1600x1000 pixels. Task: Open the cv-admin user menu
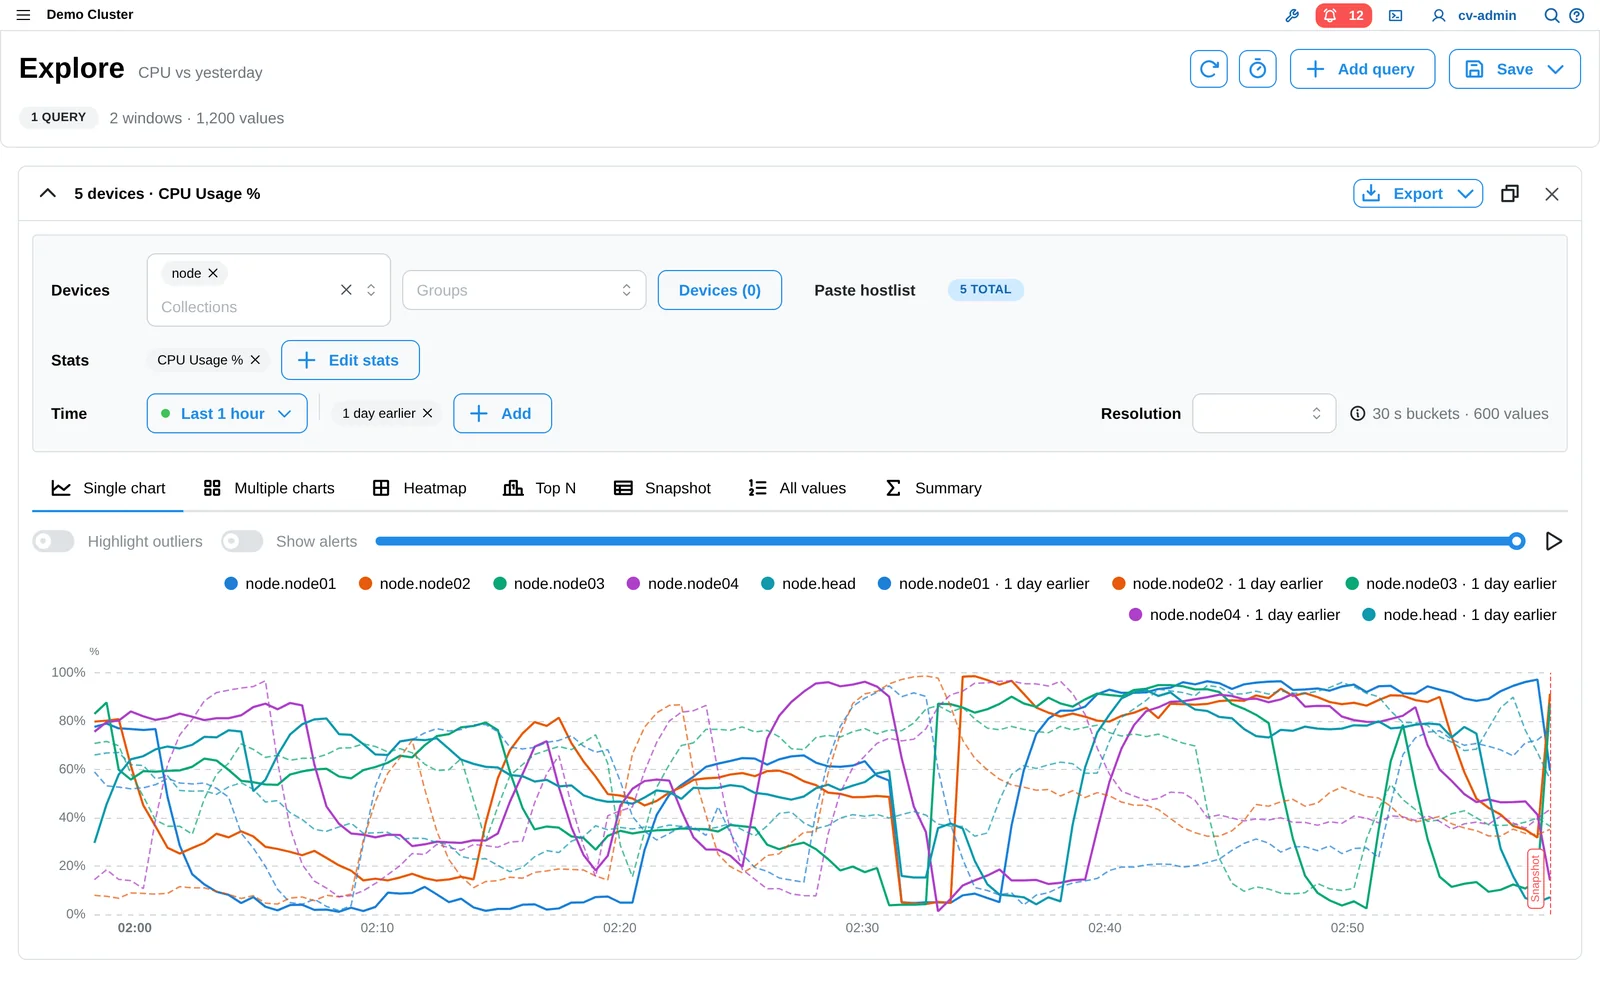coord(1474,15)
